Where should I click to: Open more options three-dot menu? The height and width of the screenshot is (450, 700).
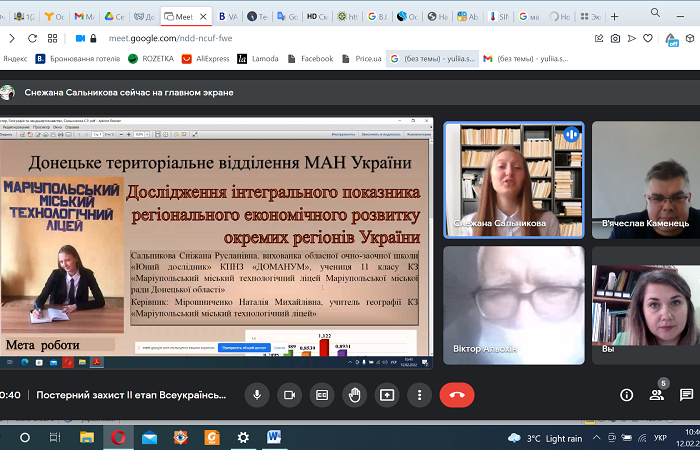pos(419,394)
